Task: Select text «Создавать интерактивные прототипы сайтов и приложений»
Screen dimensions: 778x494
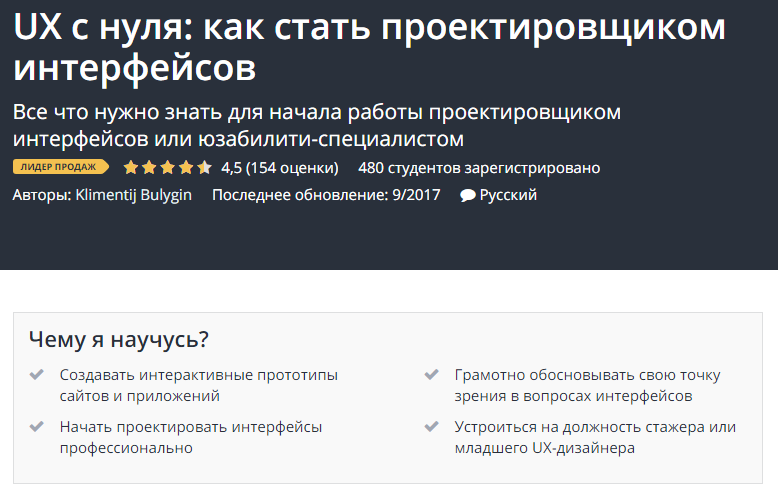Action: tap(198, 385)
